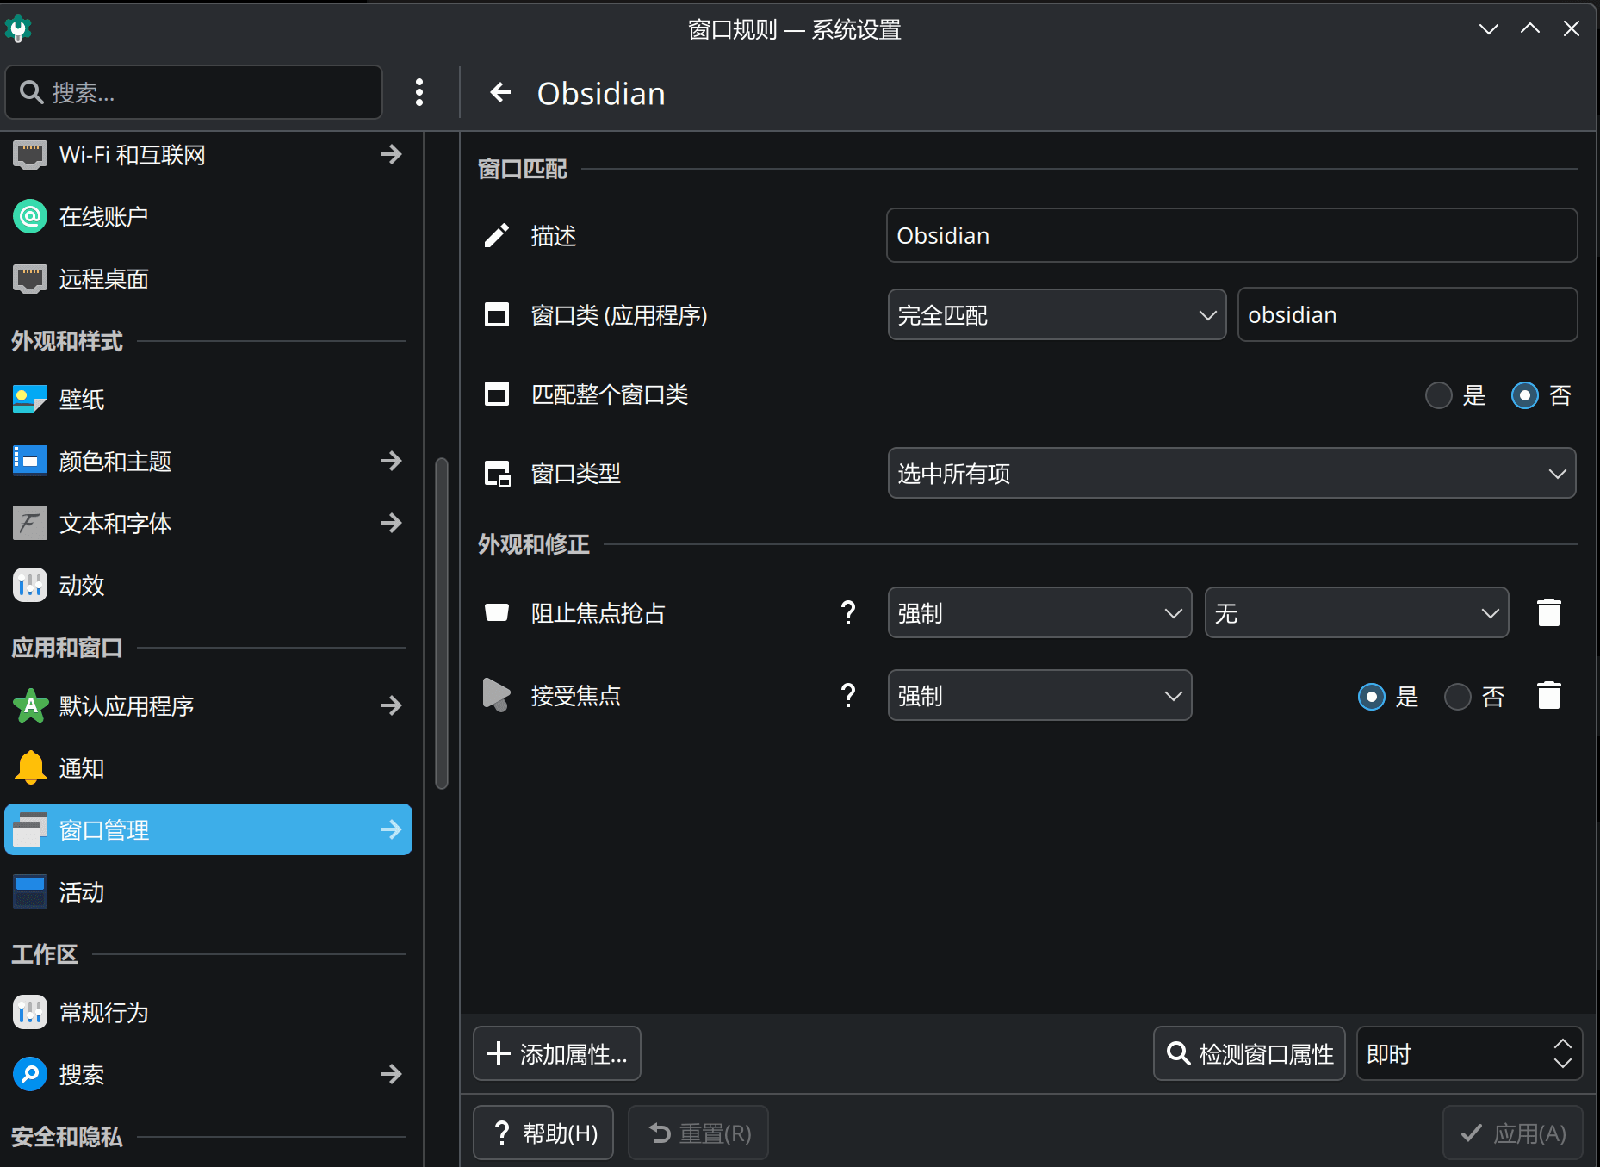Click the 帮助(H) button
This screenshot has width=1600, height=1167.
pyautogui.click(x=543, y=1133)
